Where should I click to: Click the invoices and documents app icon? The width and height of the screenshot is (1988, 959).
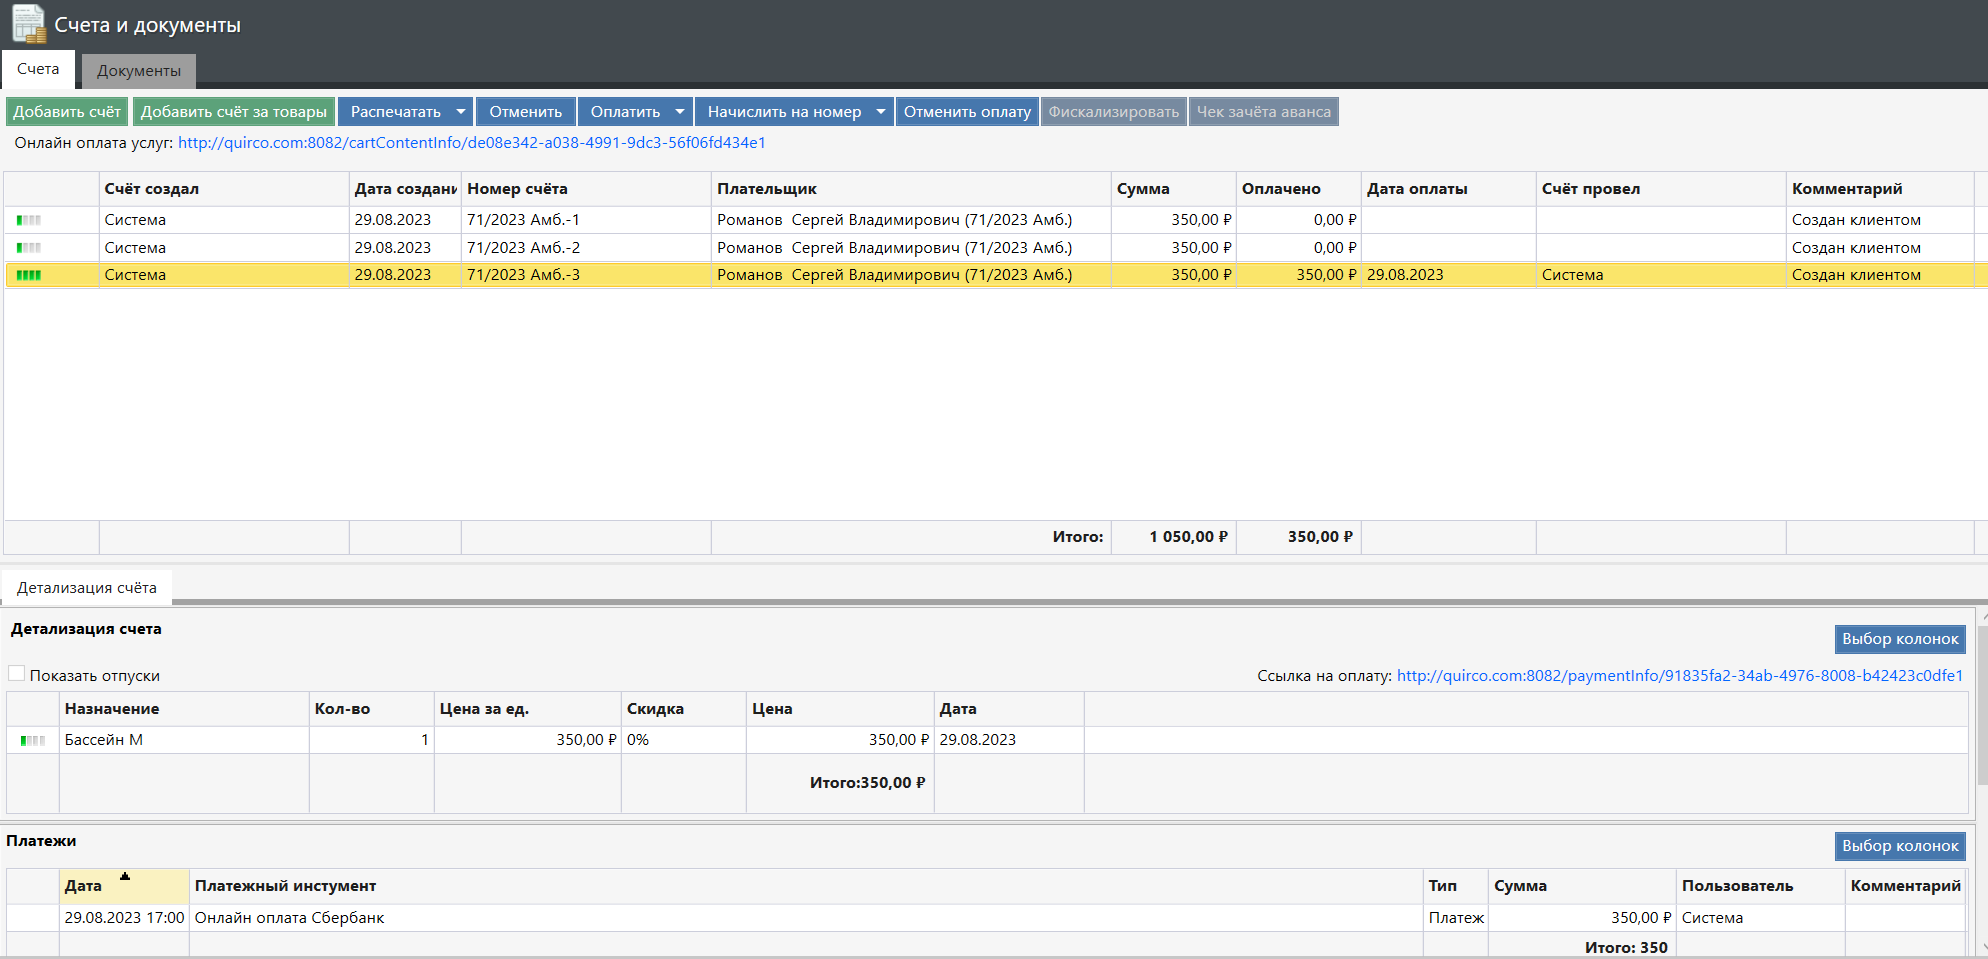(28, 24)
